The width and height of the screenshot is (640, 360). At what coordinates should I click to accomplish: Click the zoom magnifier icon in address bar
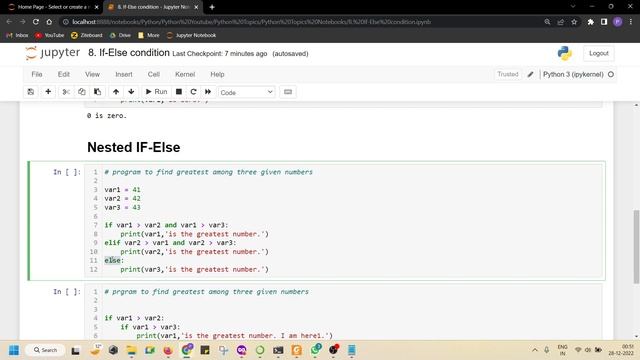click(x=547, y=22)
